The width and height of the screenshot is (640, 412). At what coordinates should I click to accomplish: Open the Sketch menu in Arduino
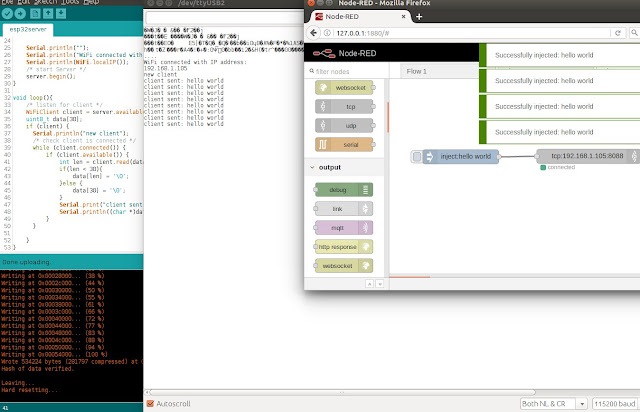(40, 3)
